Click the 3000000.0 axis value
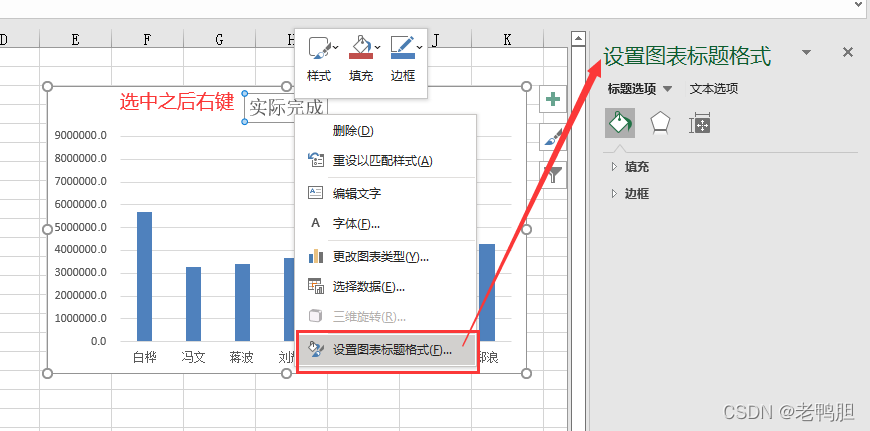This screenshot has height=431, width=870. 80,272
